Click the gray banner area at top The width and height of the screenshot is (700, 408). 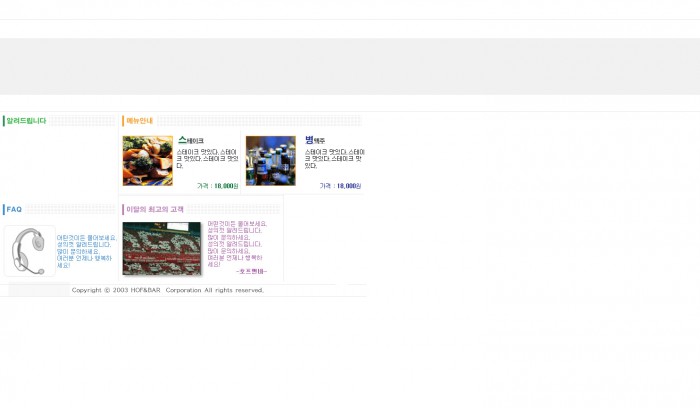pos(350,66)
